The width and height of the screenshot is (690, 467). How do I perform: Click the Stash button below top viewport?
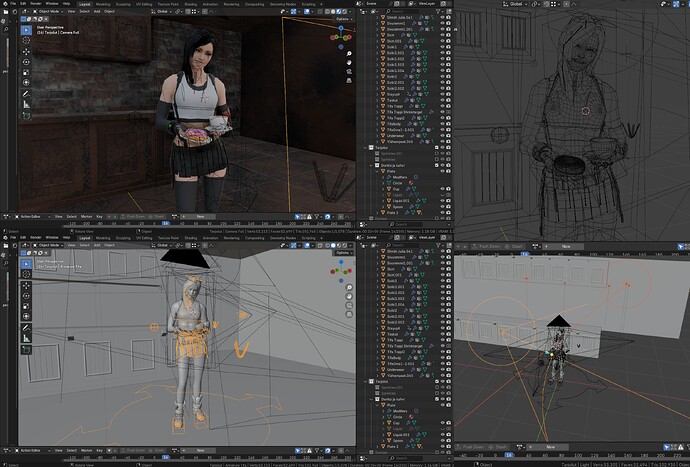click(157, 217)
